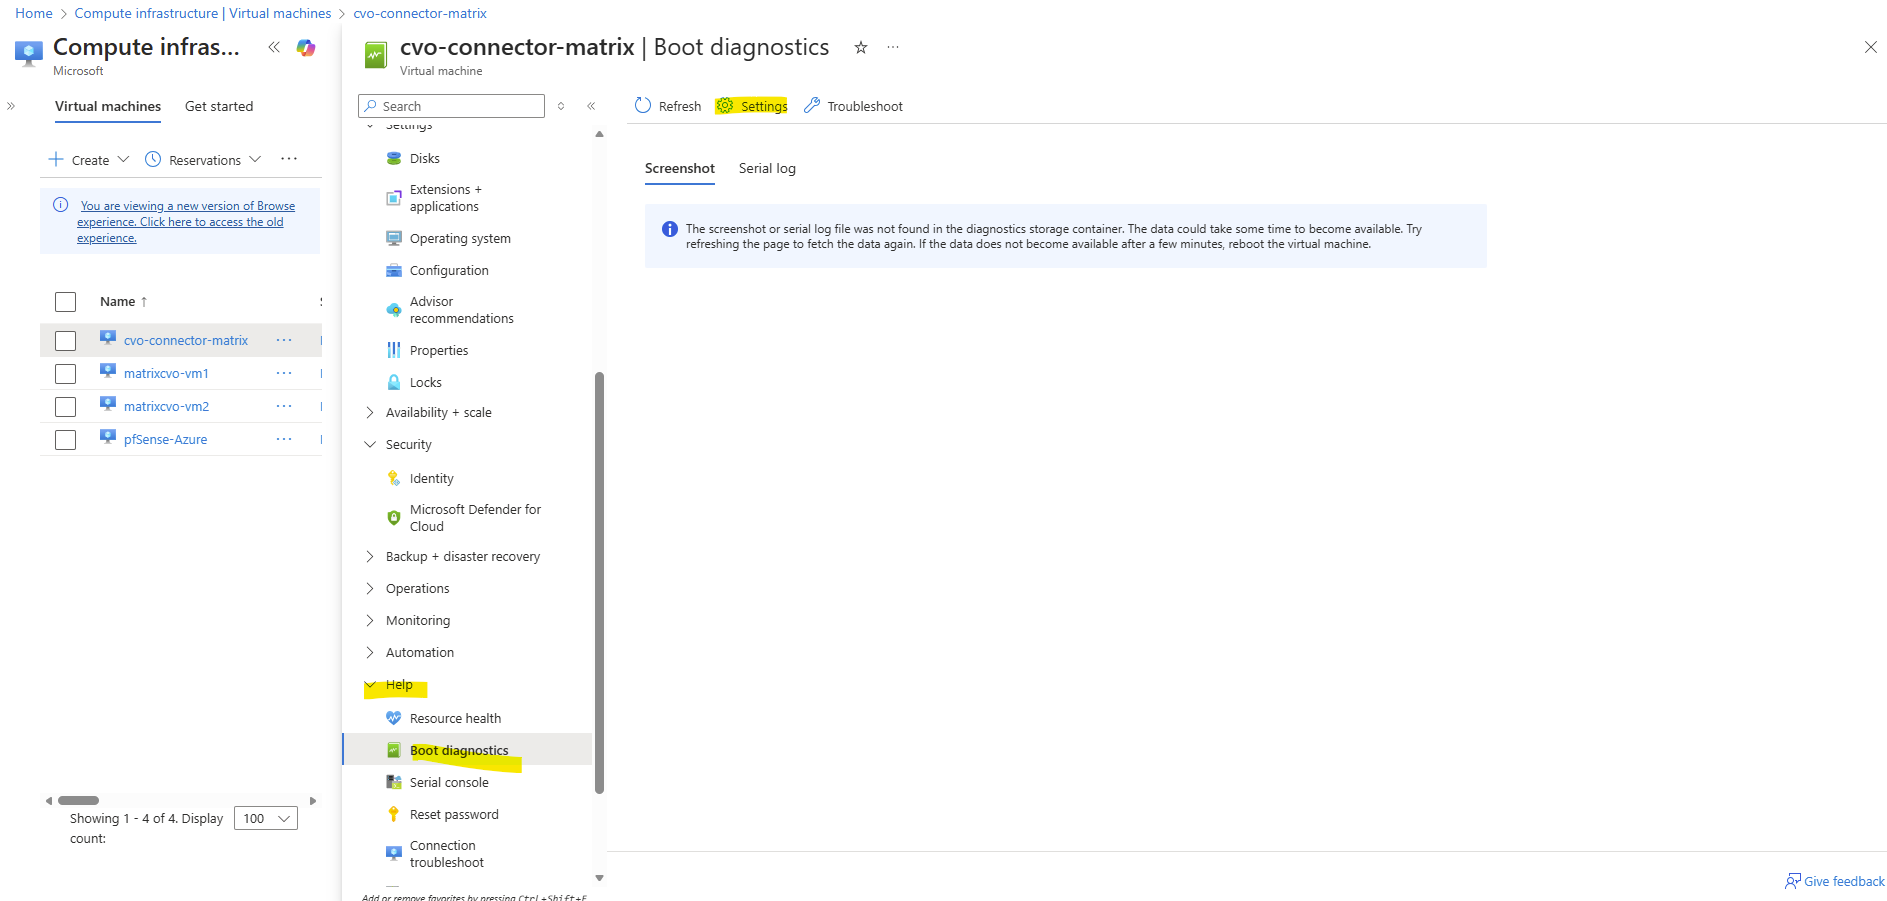Open boot diagnostics Settings gear

725,106
